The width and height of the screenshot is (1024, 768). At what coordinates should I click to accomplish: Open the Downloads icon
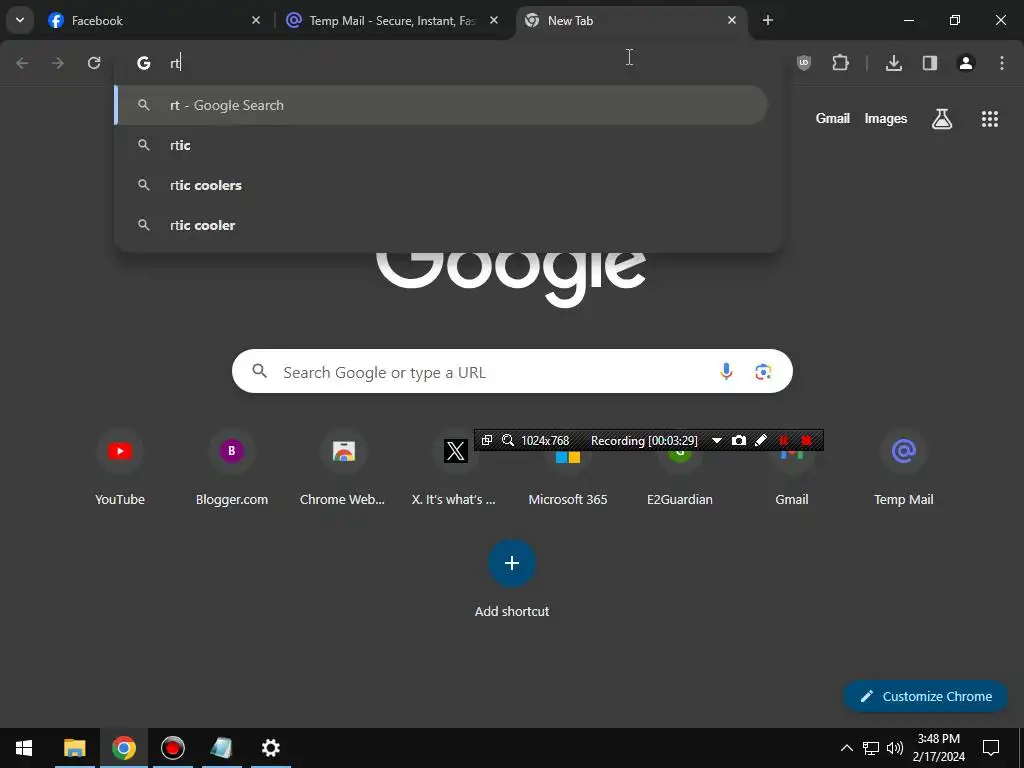click(894, 63)
